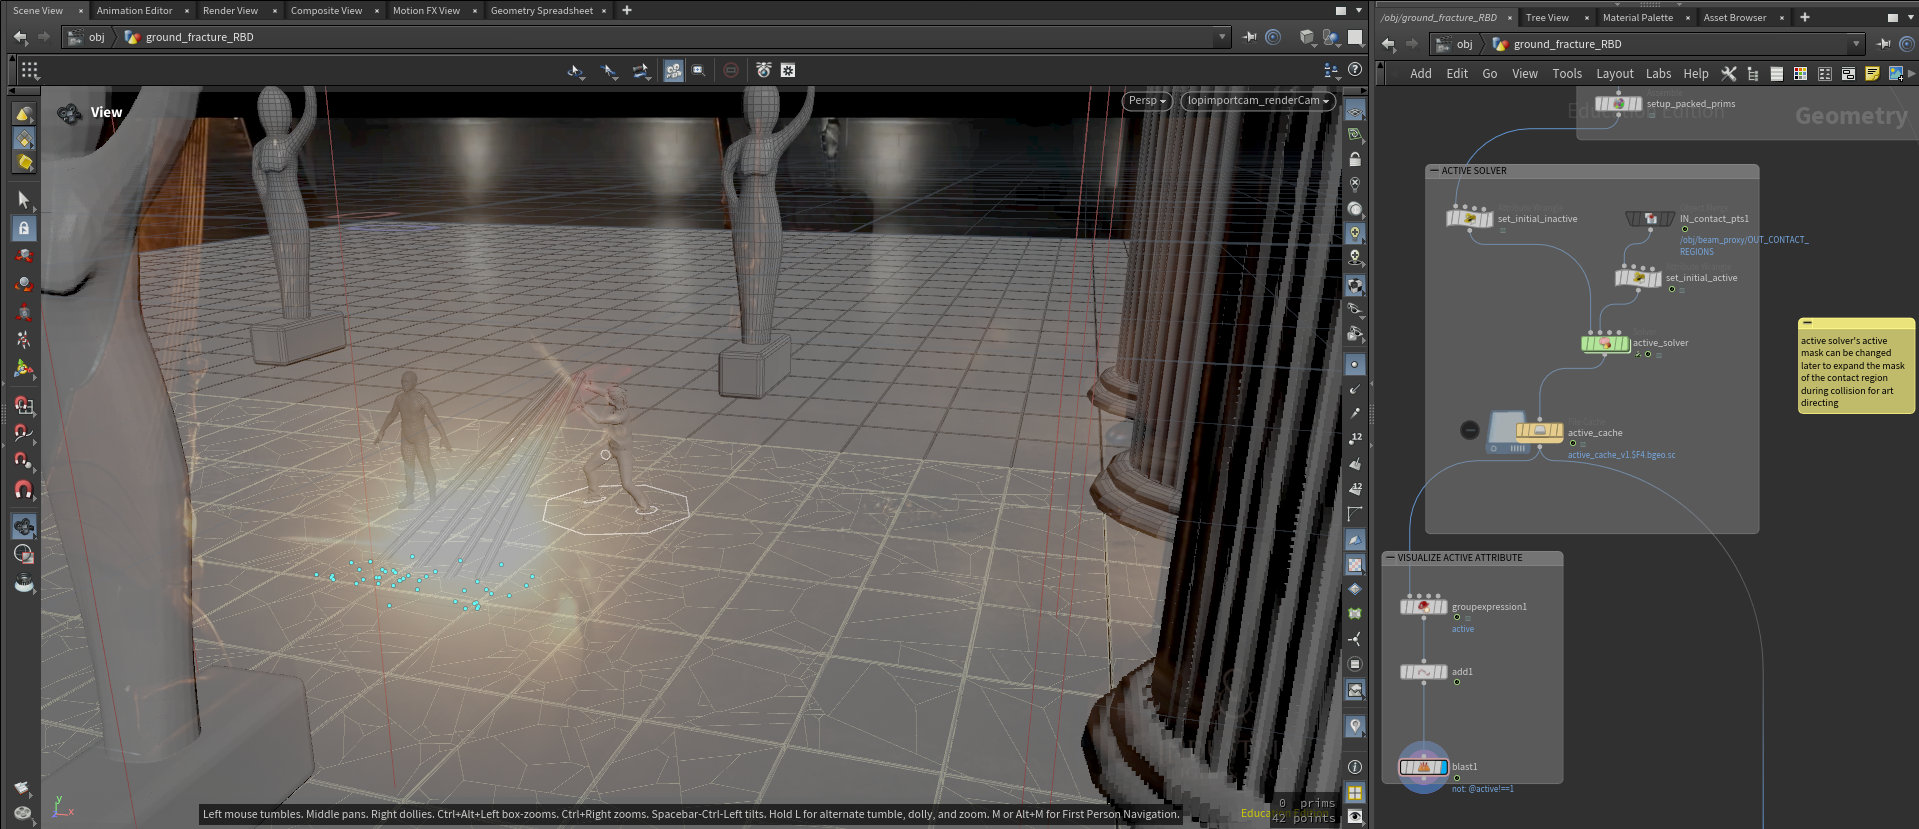Expand the network editor path dropdown arrow
This screenshot has height=829, width=1919.
[1856, 44]
